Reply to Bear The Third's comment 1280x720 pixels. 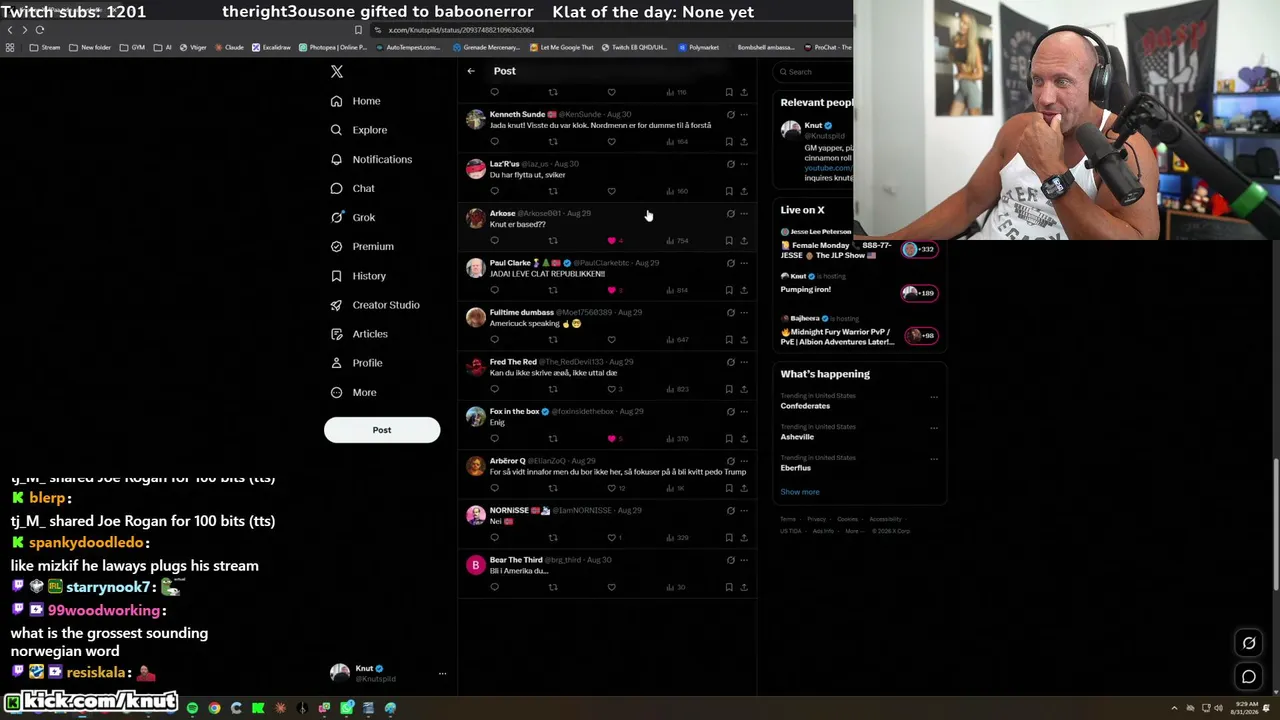pos(494,587)
